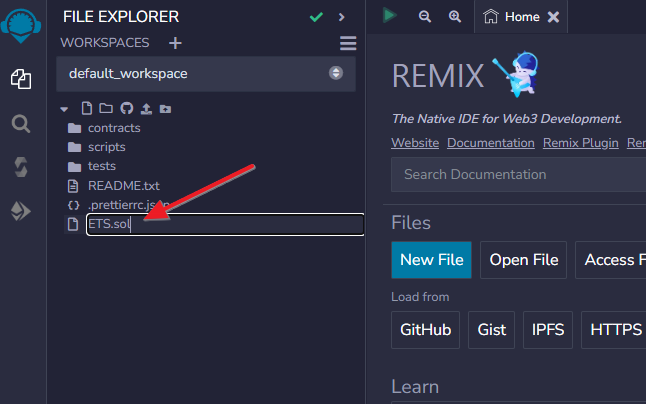The width and height of the screenshot is (646, 404).
Task: Zoom out the editor font
Action: click(424, 16)
